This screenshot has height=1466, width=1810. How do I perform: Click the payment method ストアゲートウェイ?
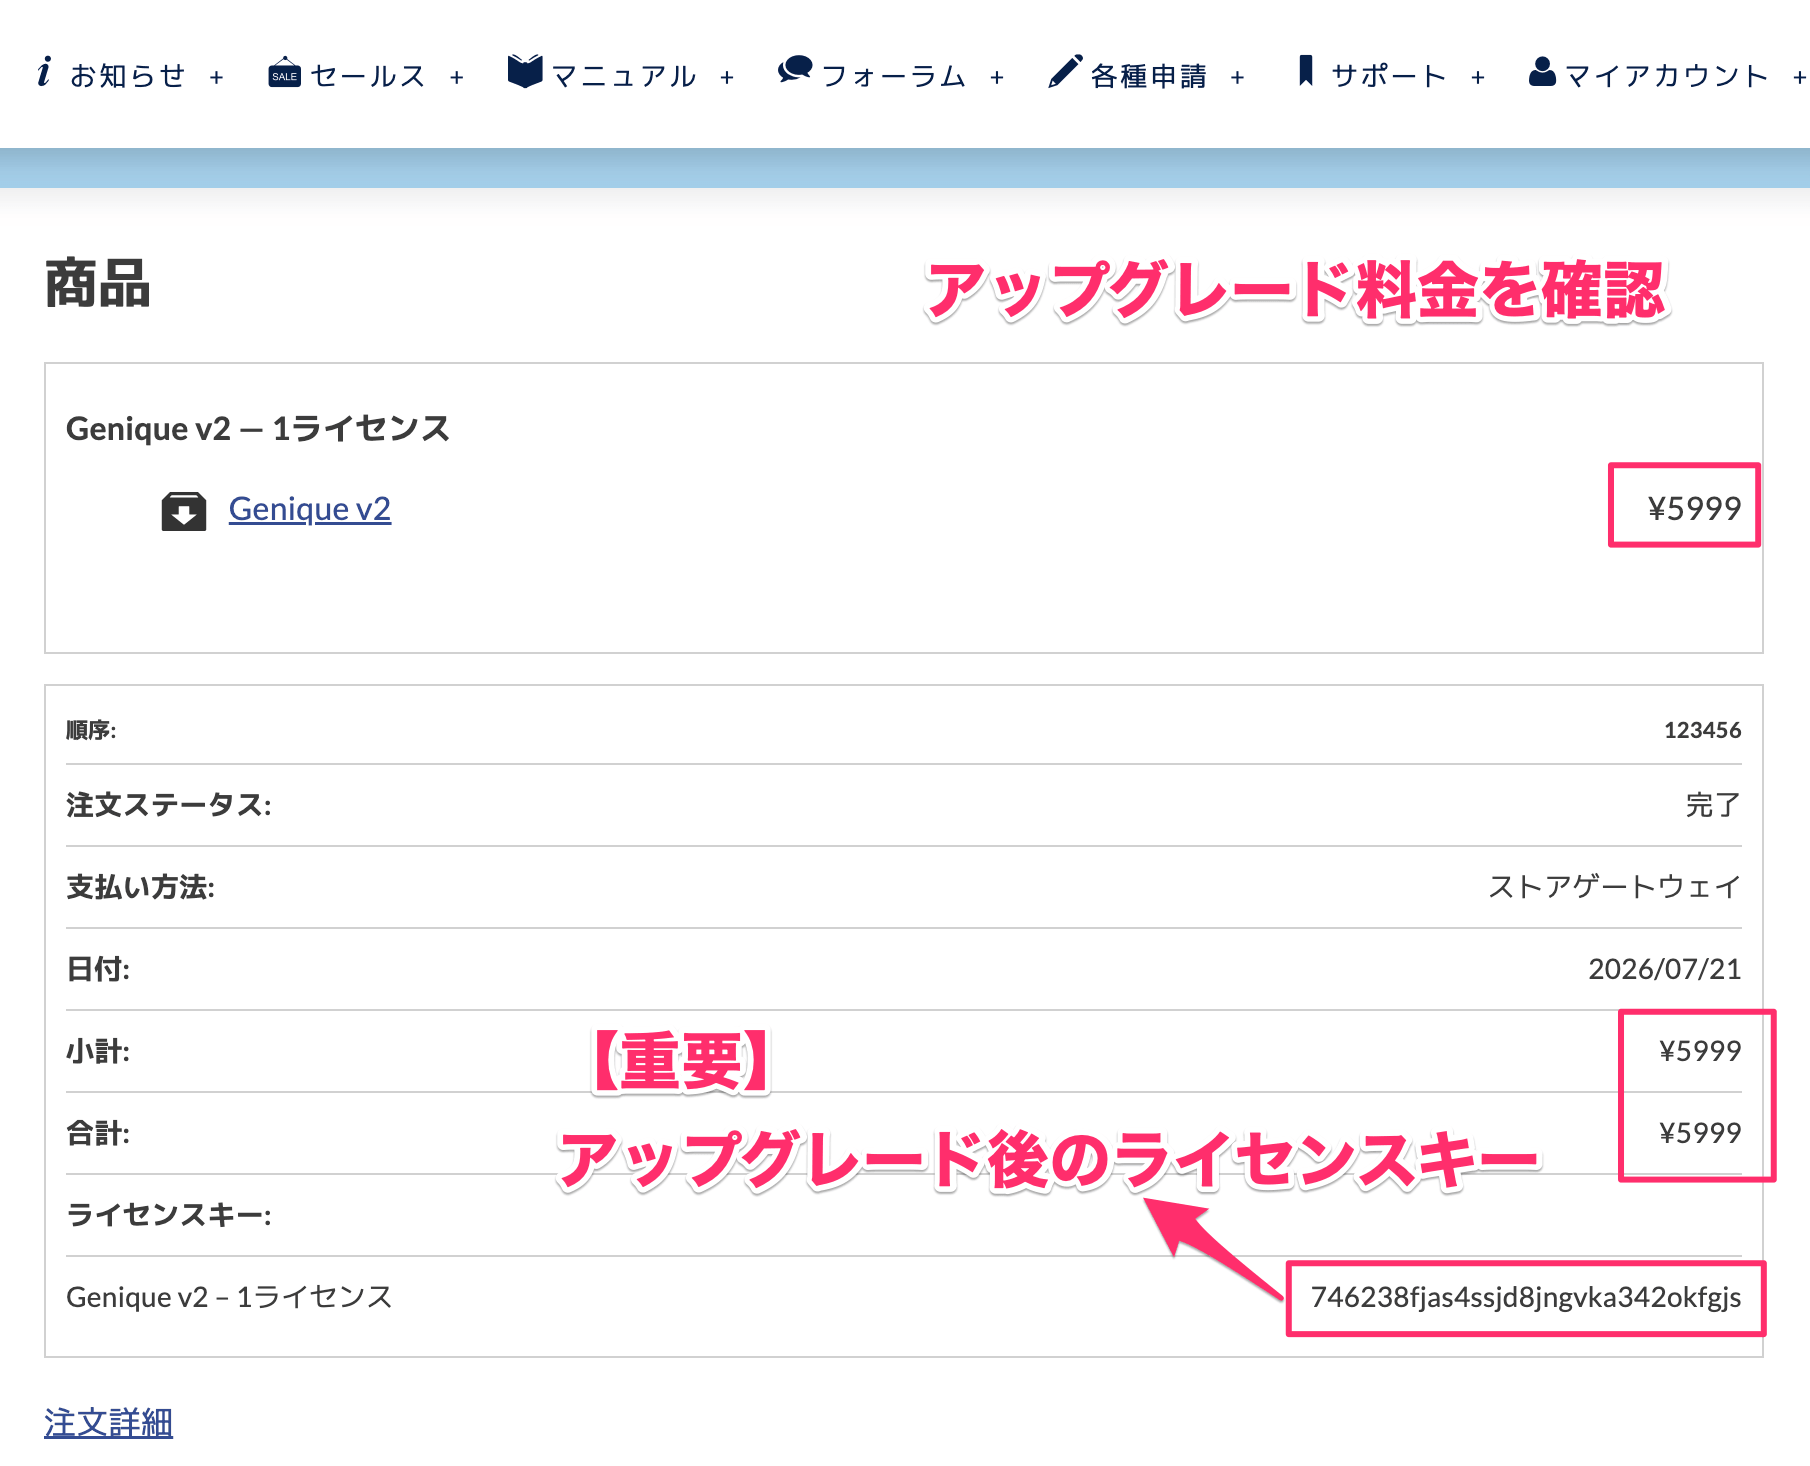tap(1615, 886)
